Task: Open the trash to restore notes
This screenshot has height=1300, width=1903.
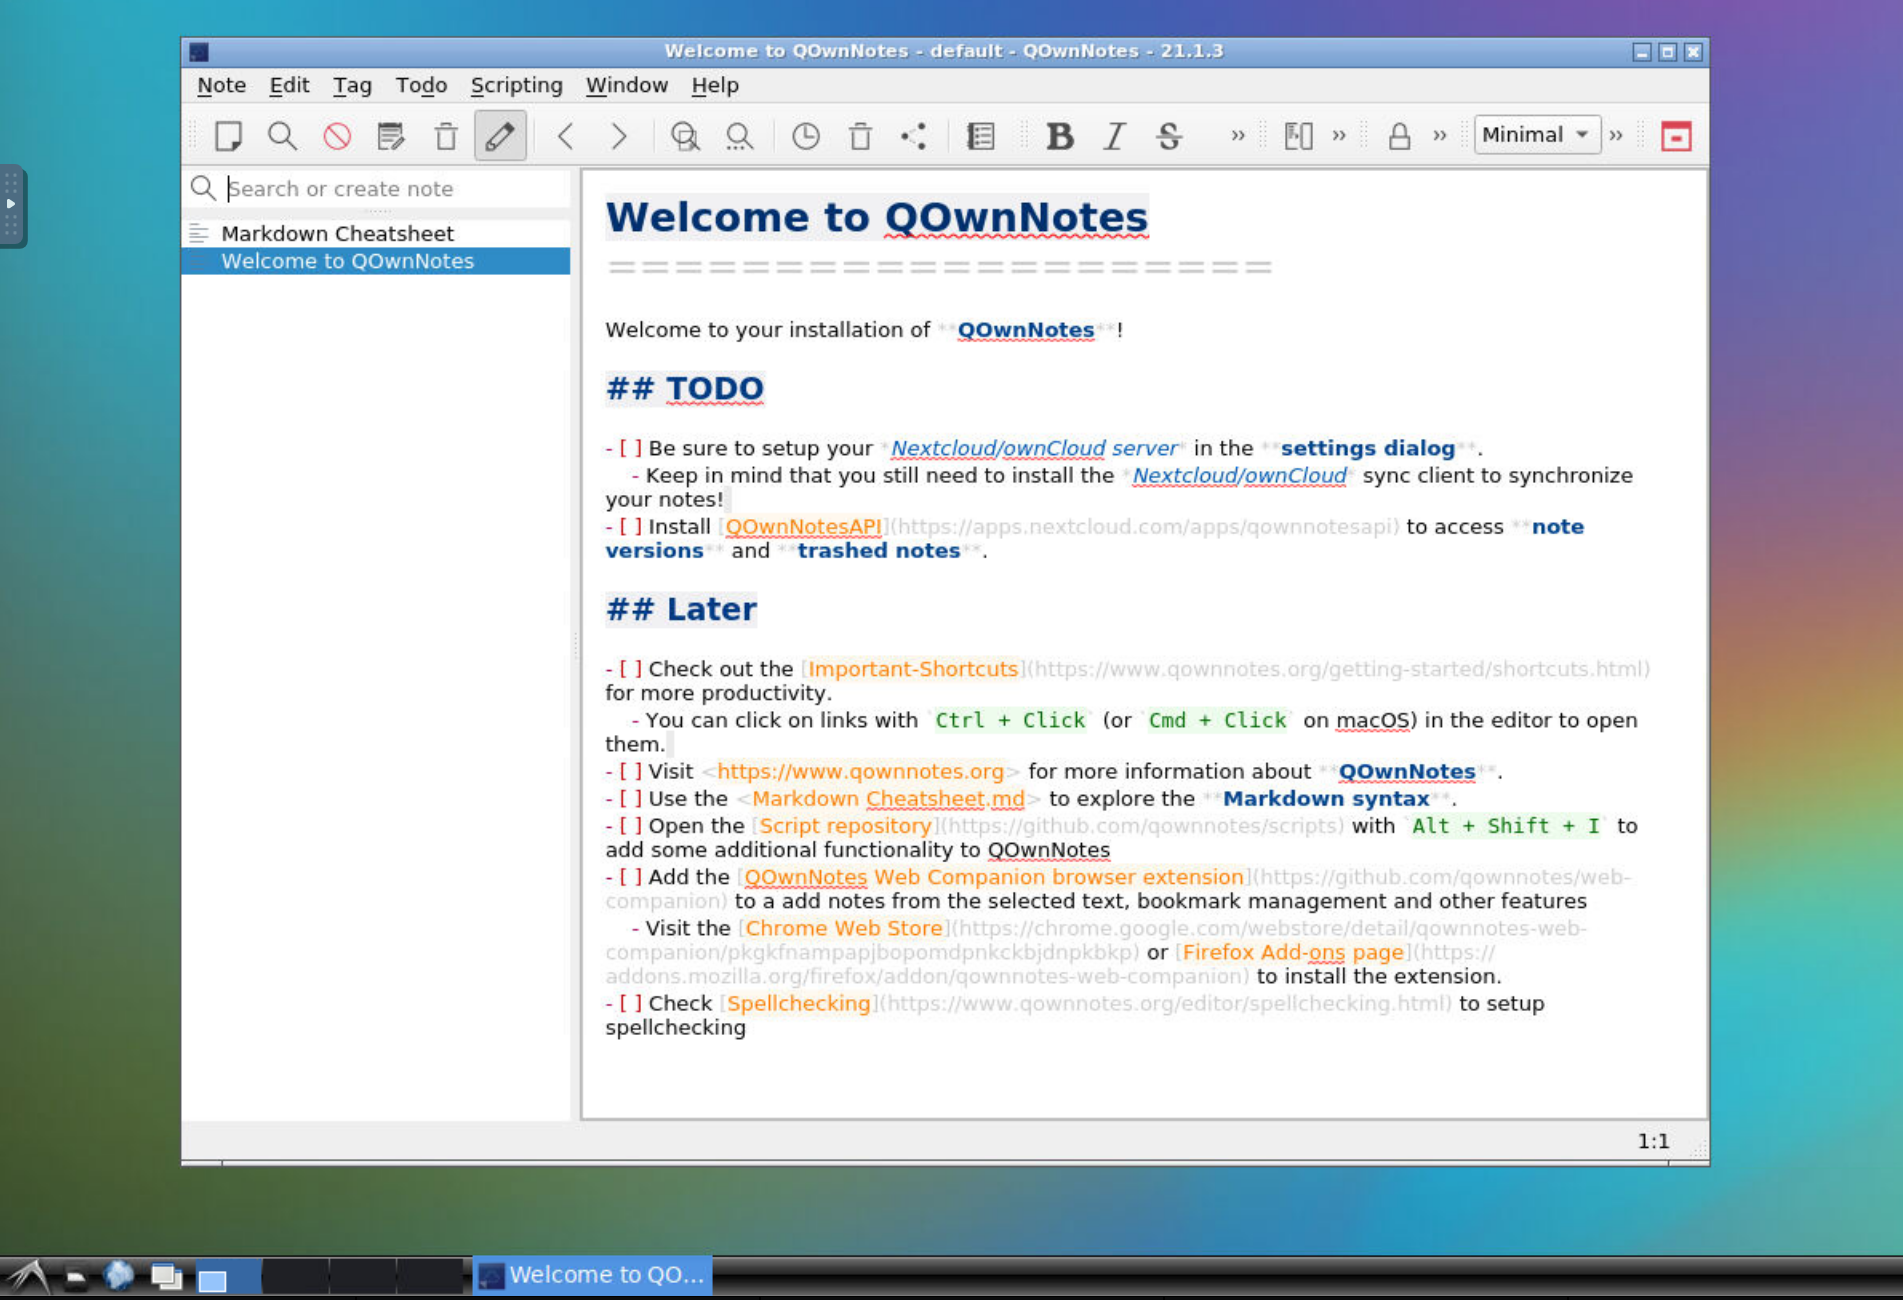Action: [x=859, y=135]
